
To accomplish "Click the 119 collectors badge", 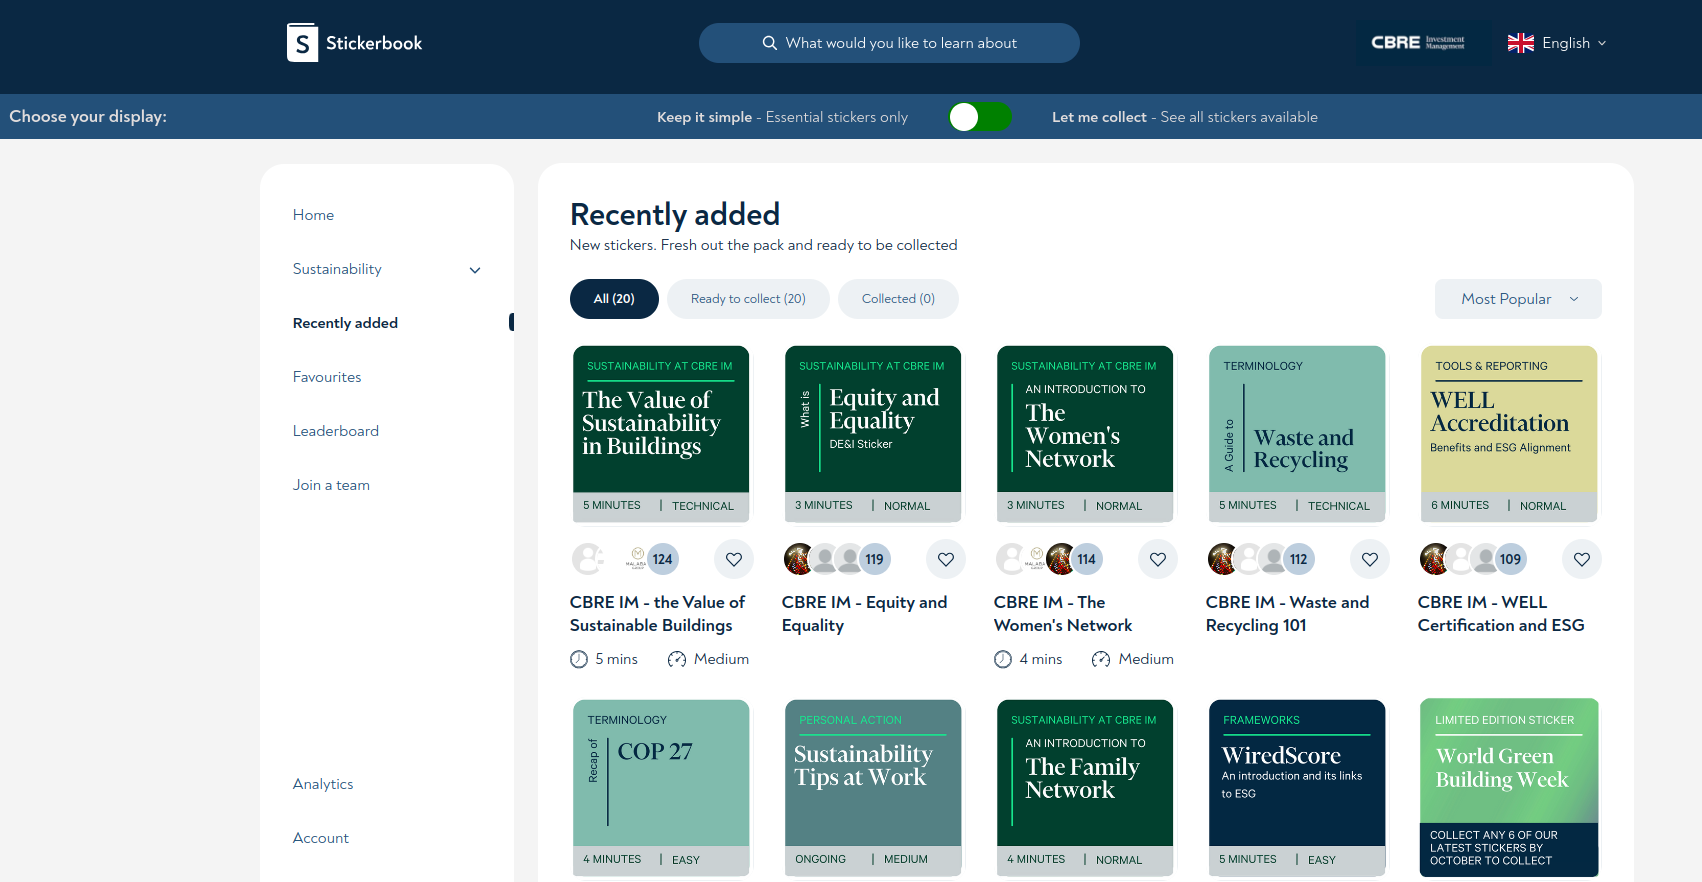I will point(875,559).
